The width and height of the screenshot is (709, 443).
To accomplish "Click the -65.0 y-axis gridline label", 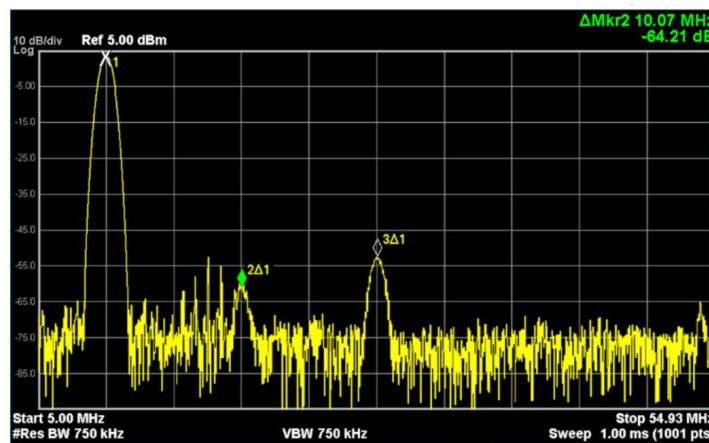I will pos(25,302).
